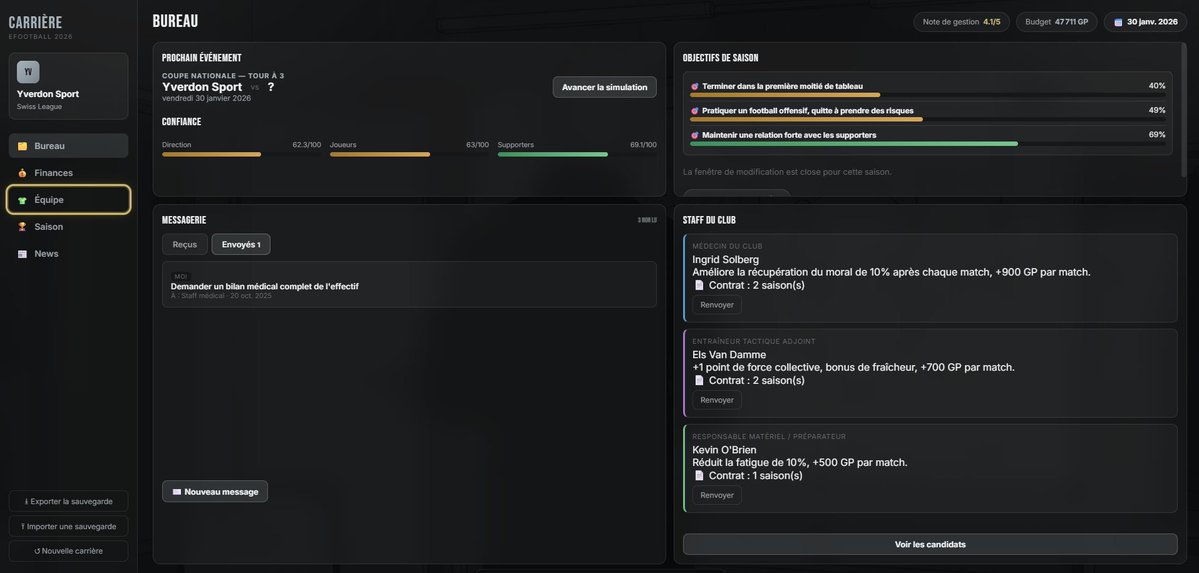
Task: Click "Maintenir une relation forte avec les supporters"
Action: (x=789, y=135)
